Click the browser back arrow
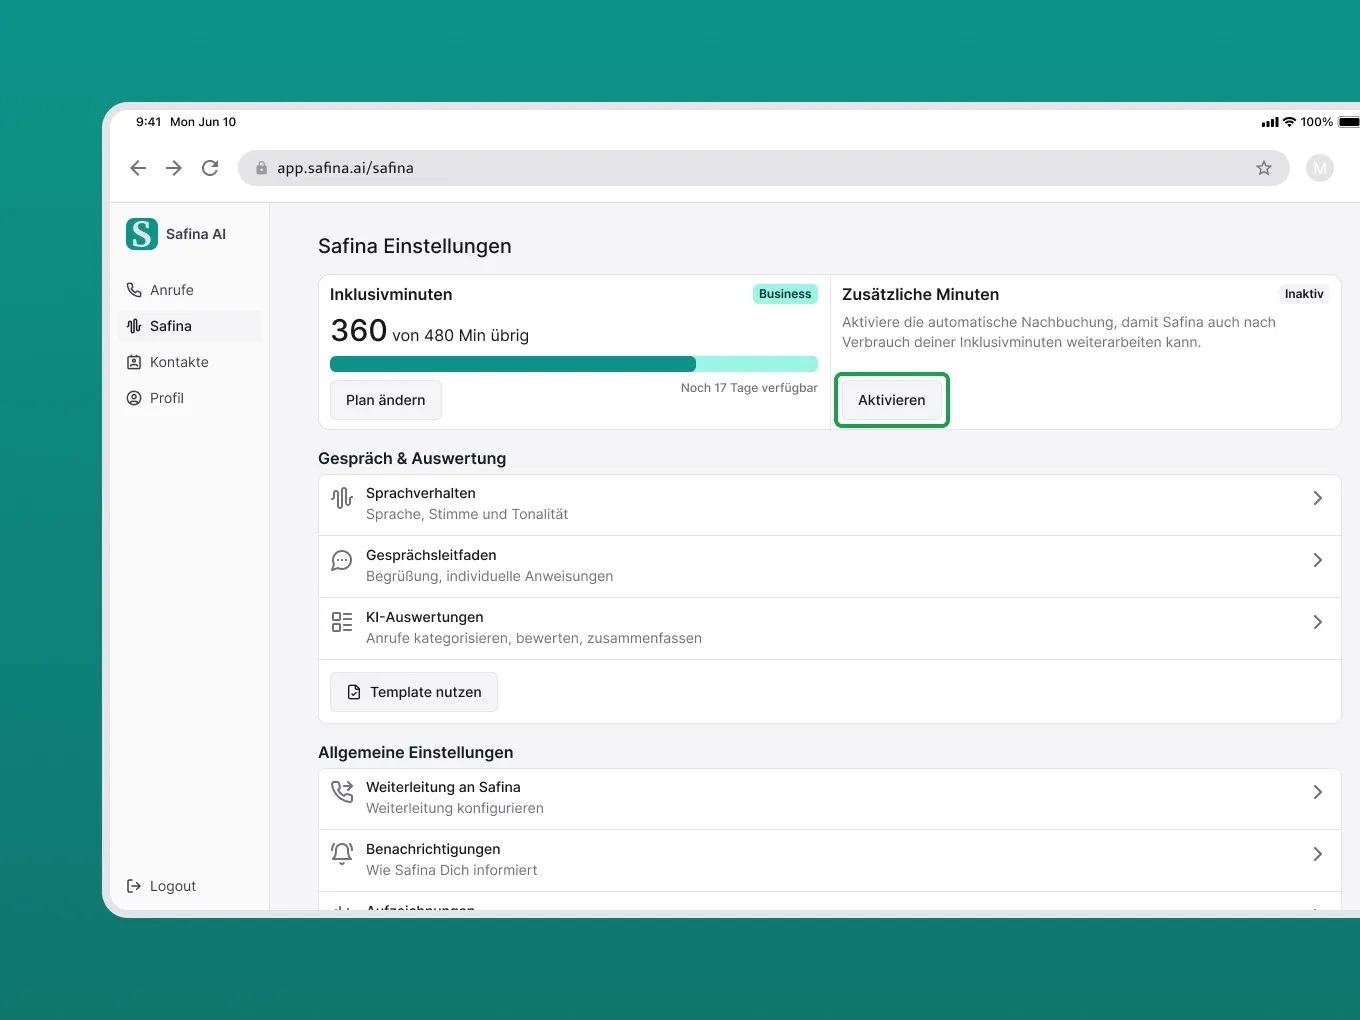 click(x=138, y=168)
